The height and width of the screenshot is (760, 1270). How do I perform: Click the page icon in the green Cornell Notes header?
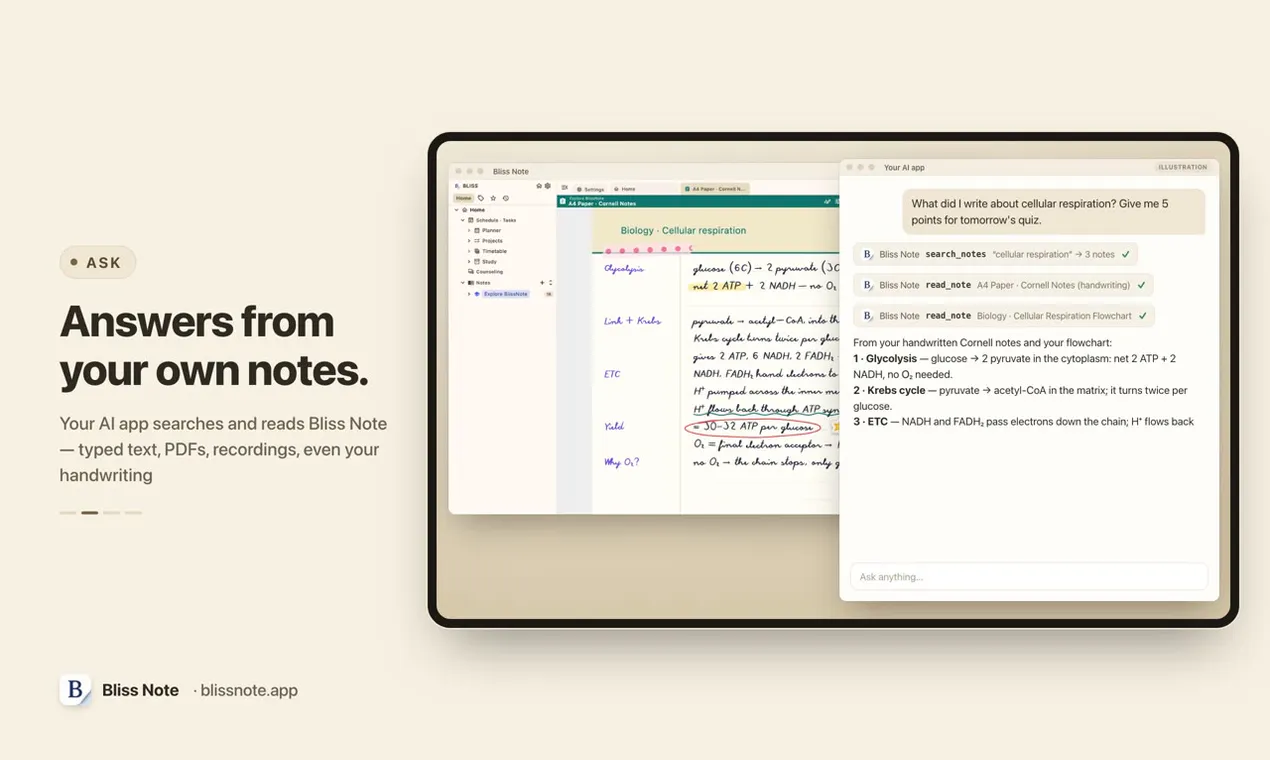pyautogui.click(x=563, y=202)
